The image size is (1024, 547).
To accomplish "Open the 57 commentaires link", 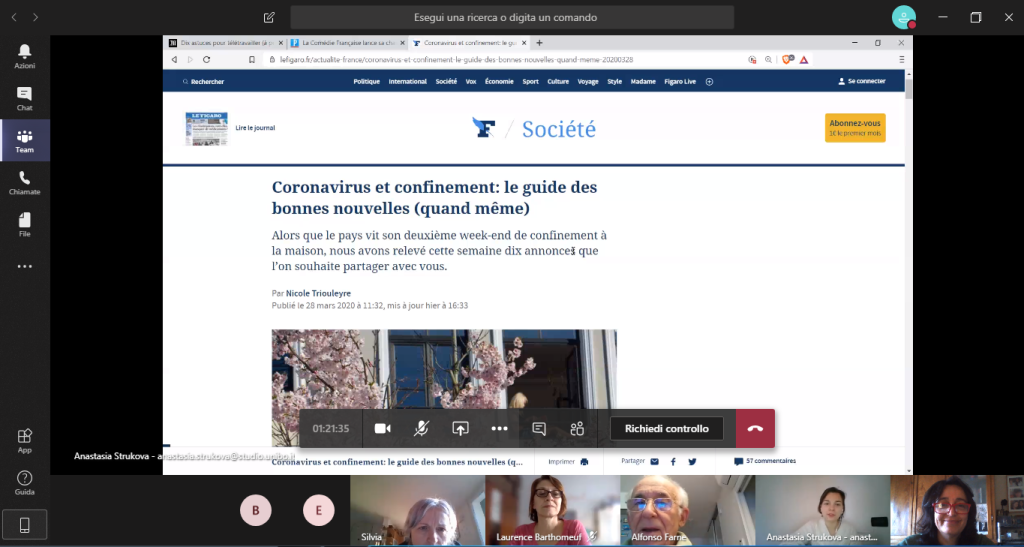I will click(765, 461).
